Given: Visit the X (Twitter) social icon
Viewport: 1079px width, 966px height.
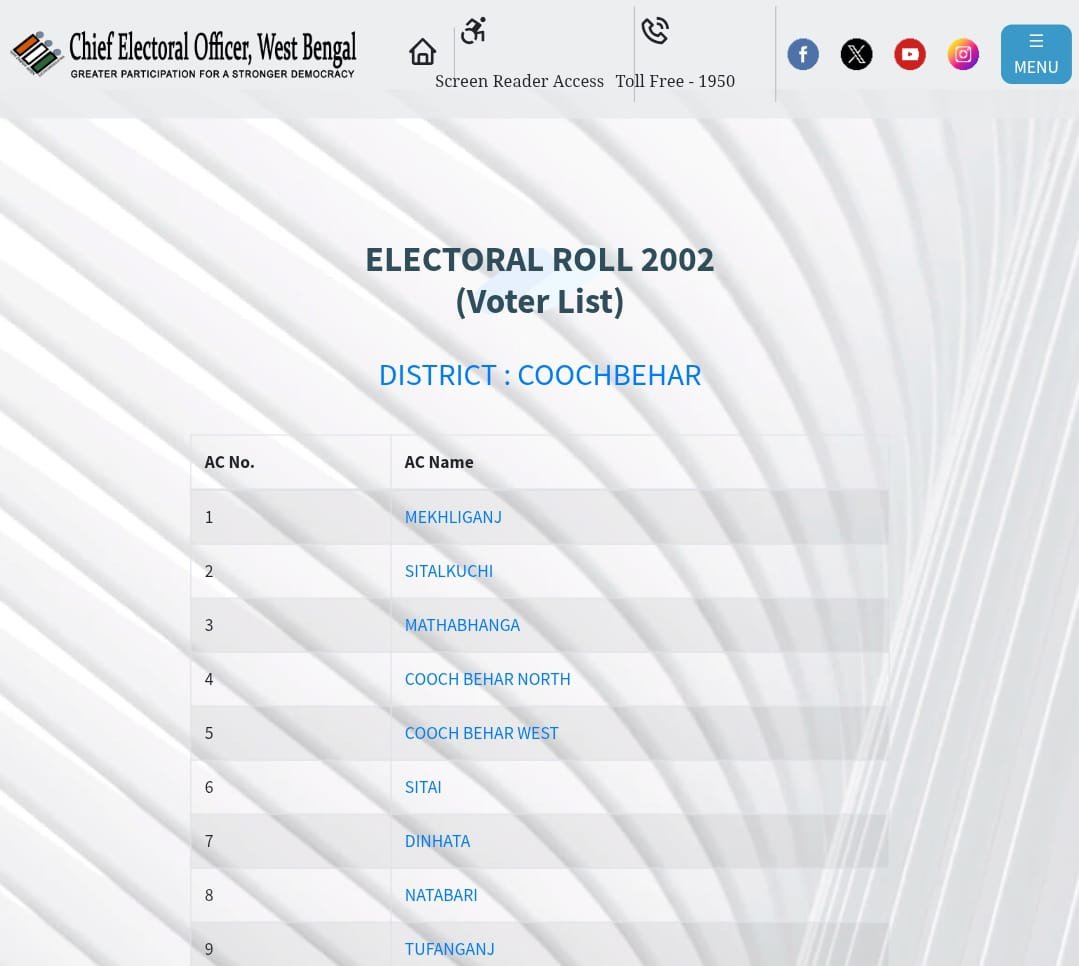Looking at the screenshot, I should point(856,54).
